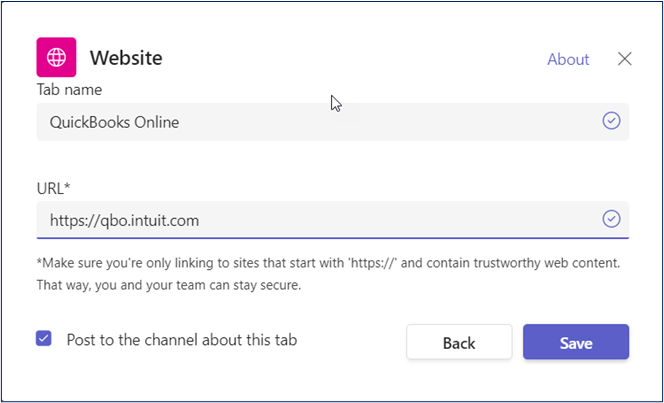The height and width of the screenshot is (403, 664).
Task: Save the website tab
Action: pos(576,342)
